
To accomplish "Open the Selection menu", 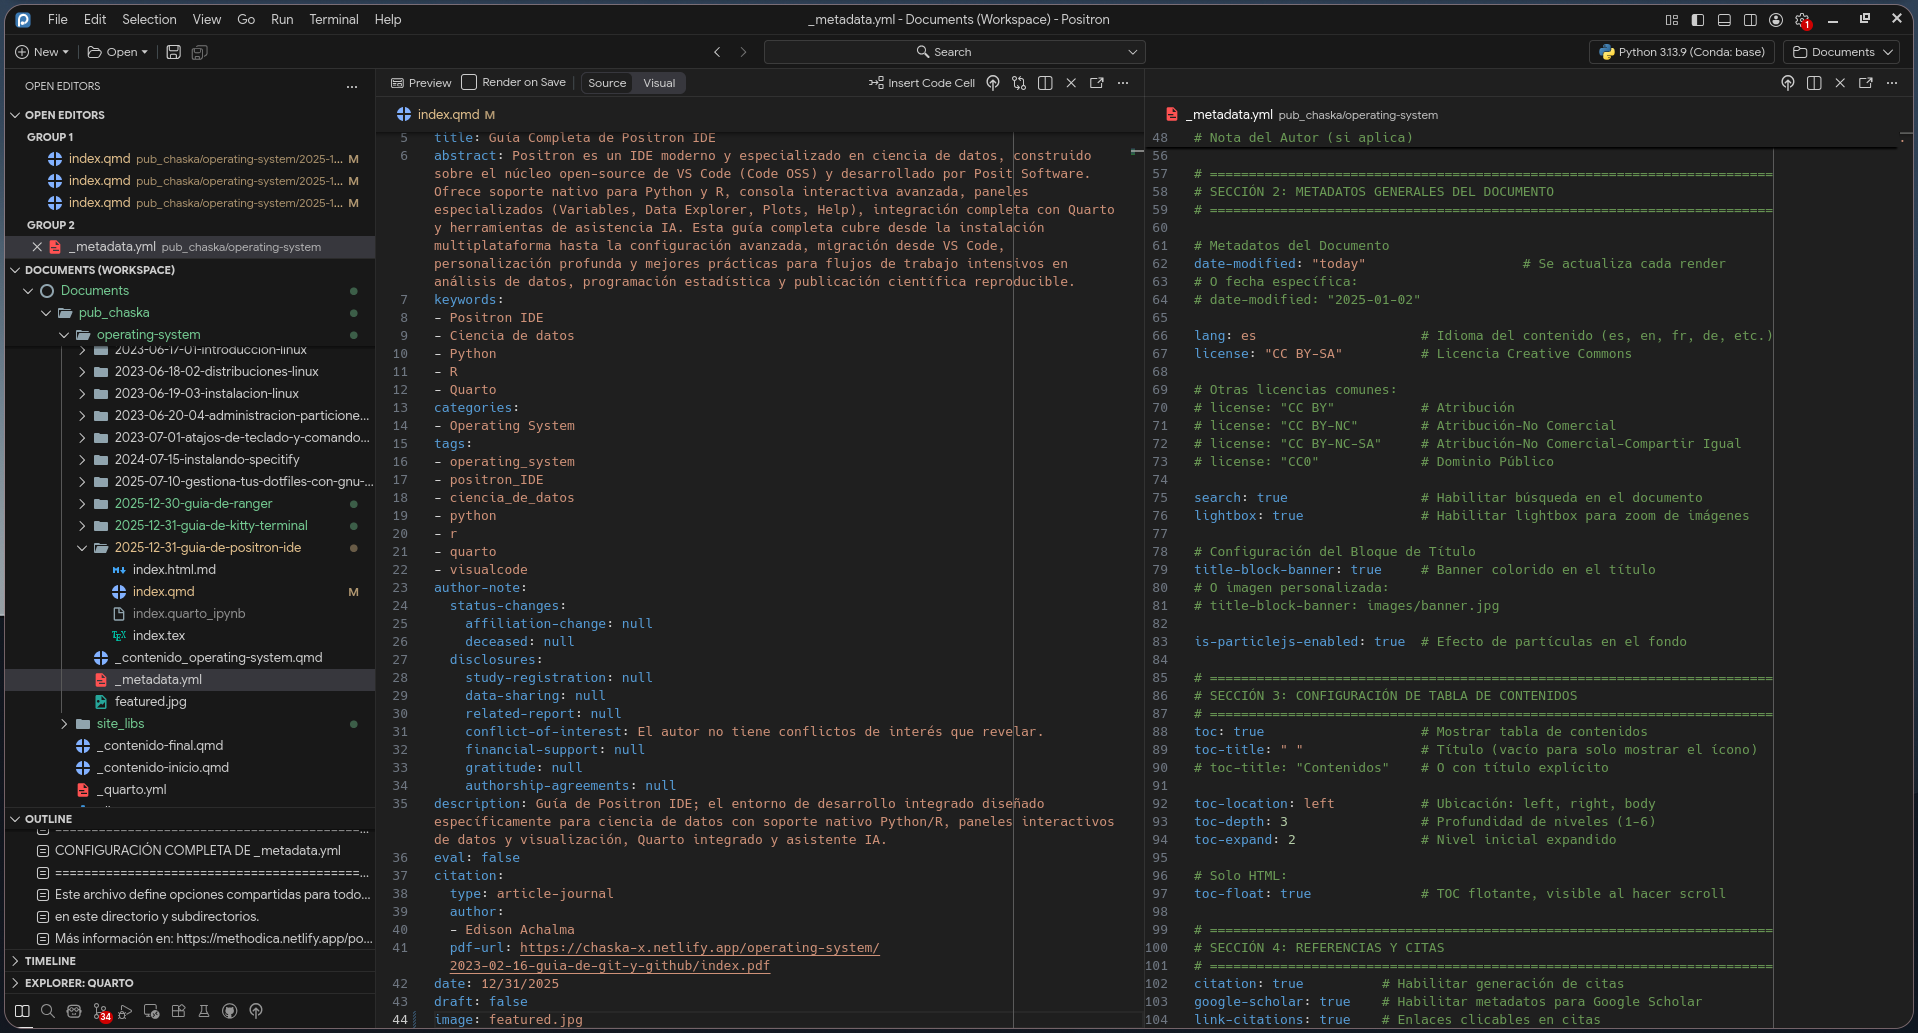I will [x=149, y=19].
